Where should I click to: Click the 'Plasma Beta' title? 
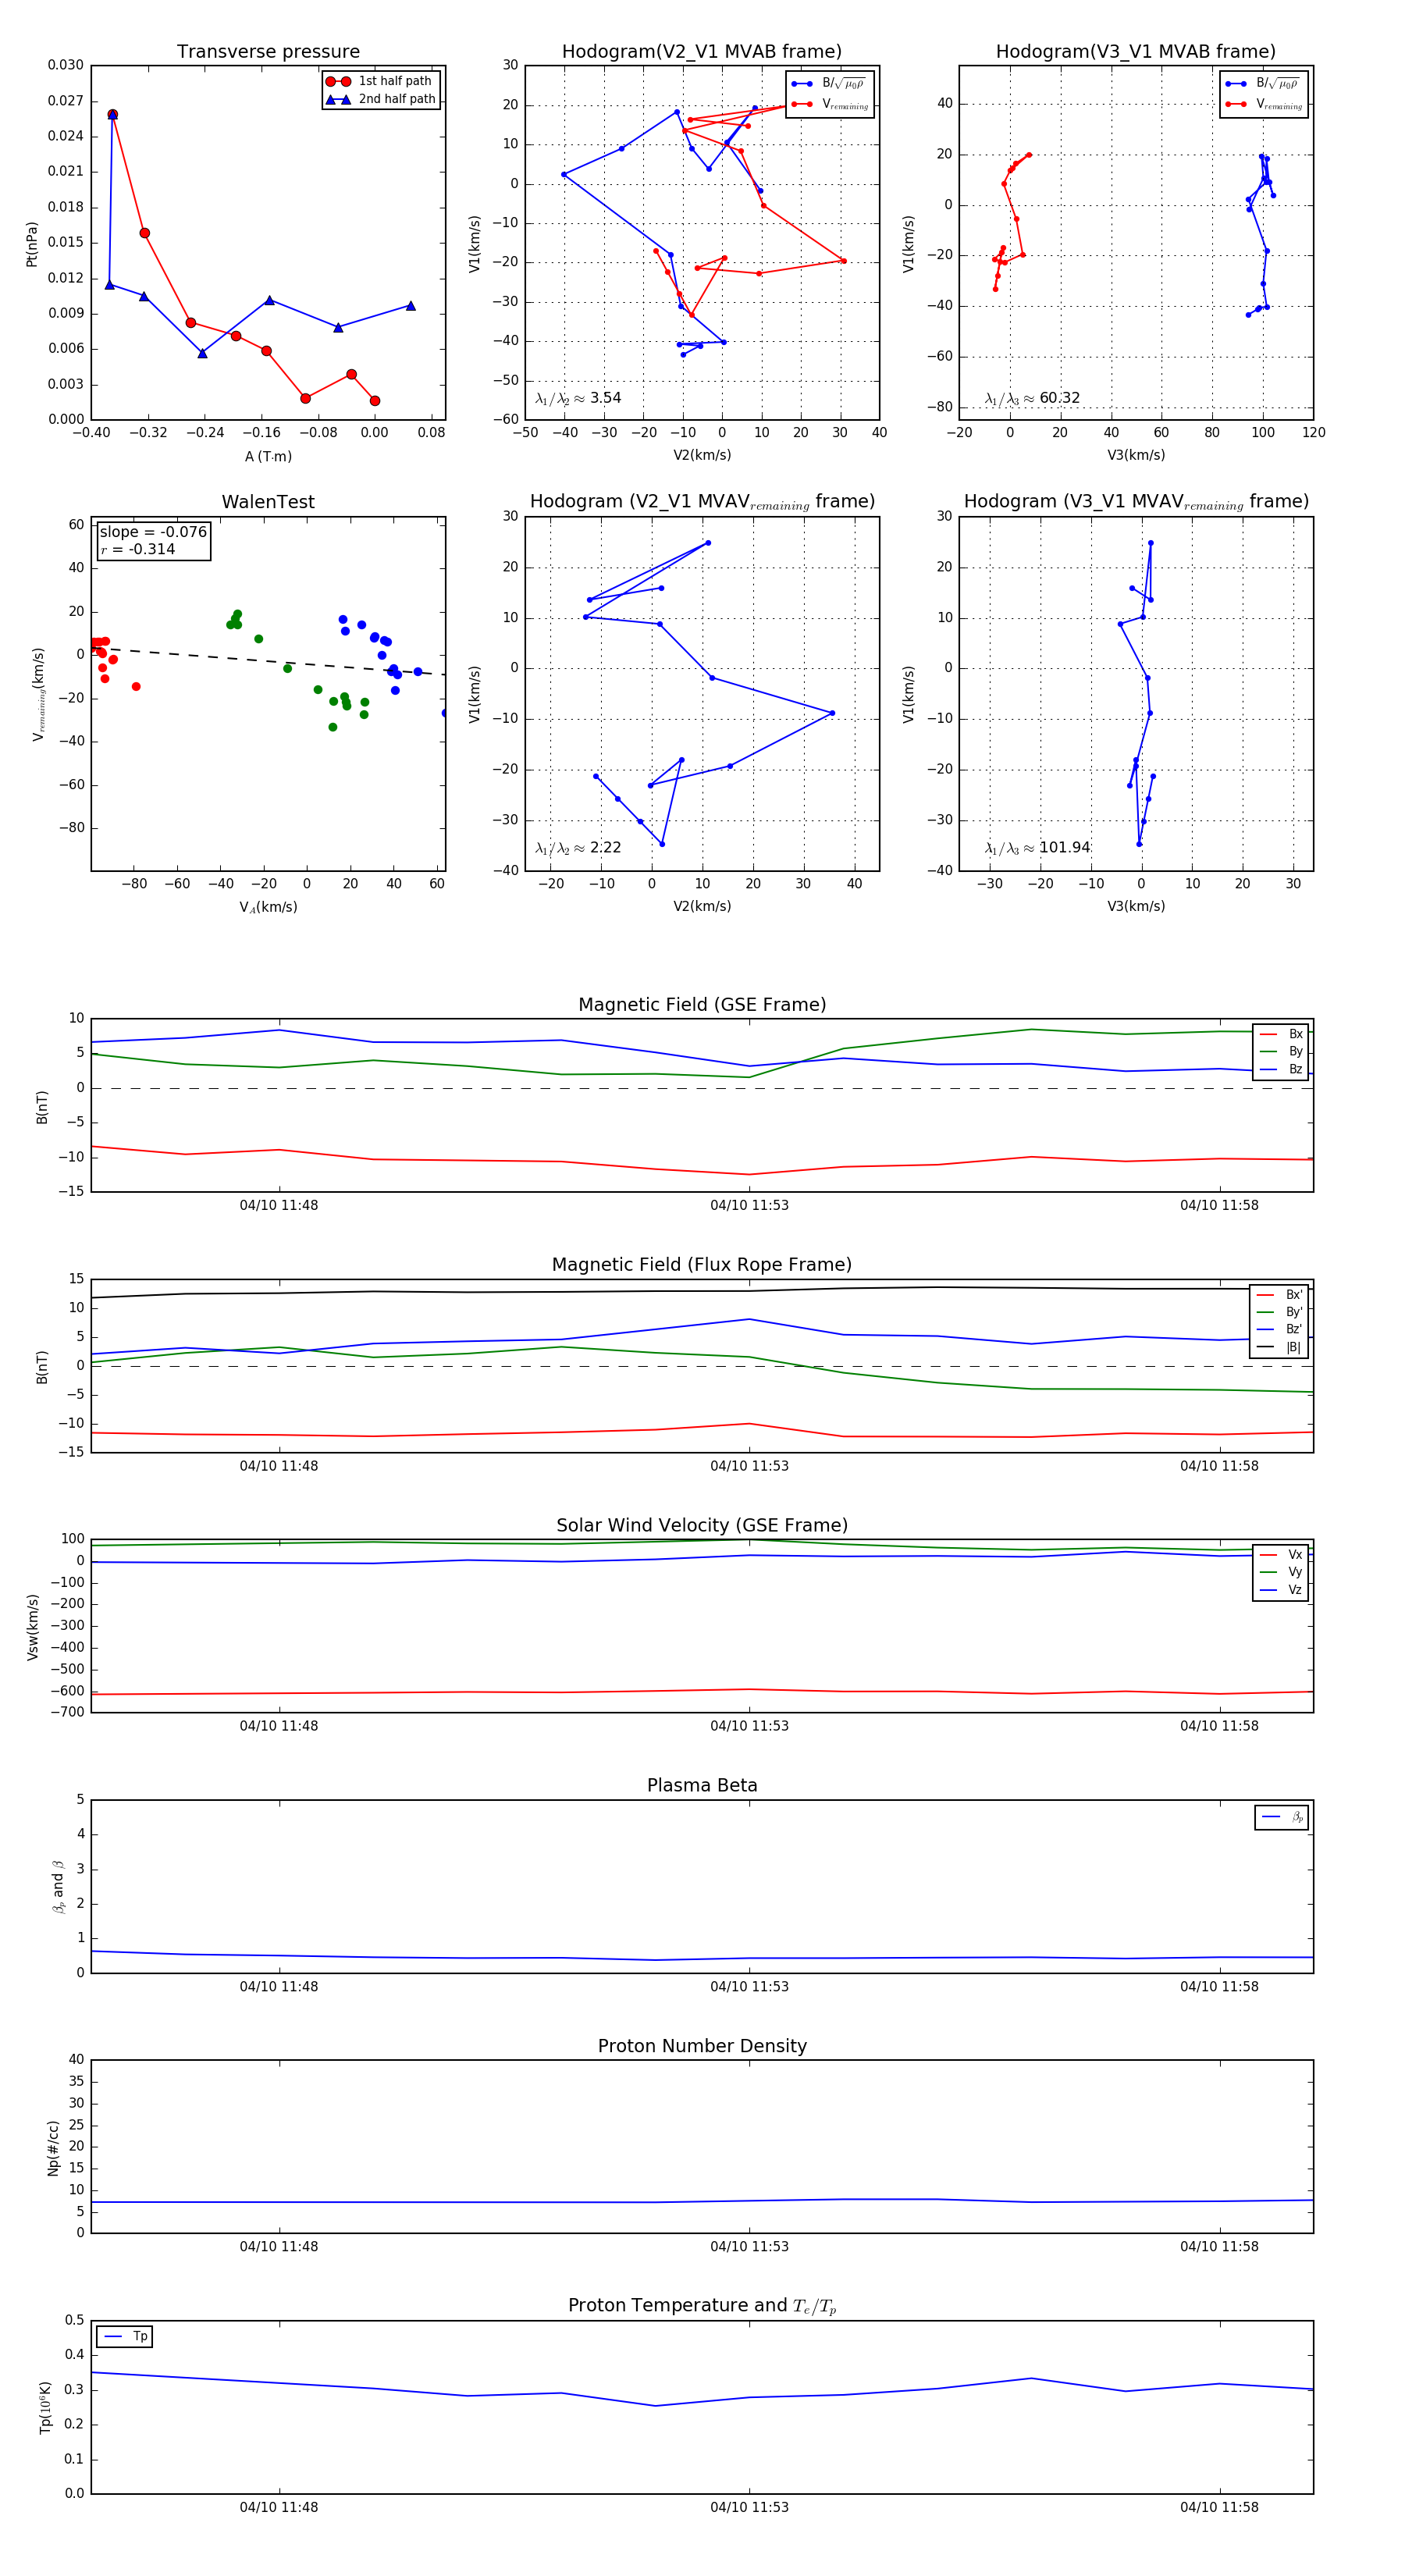pyautogui.click(x=702, y=1785)
